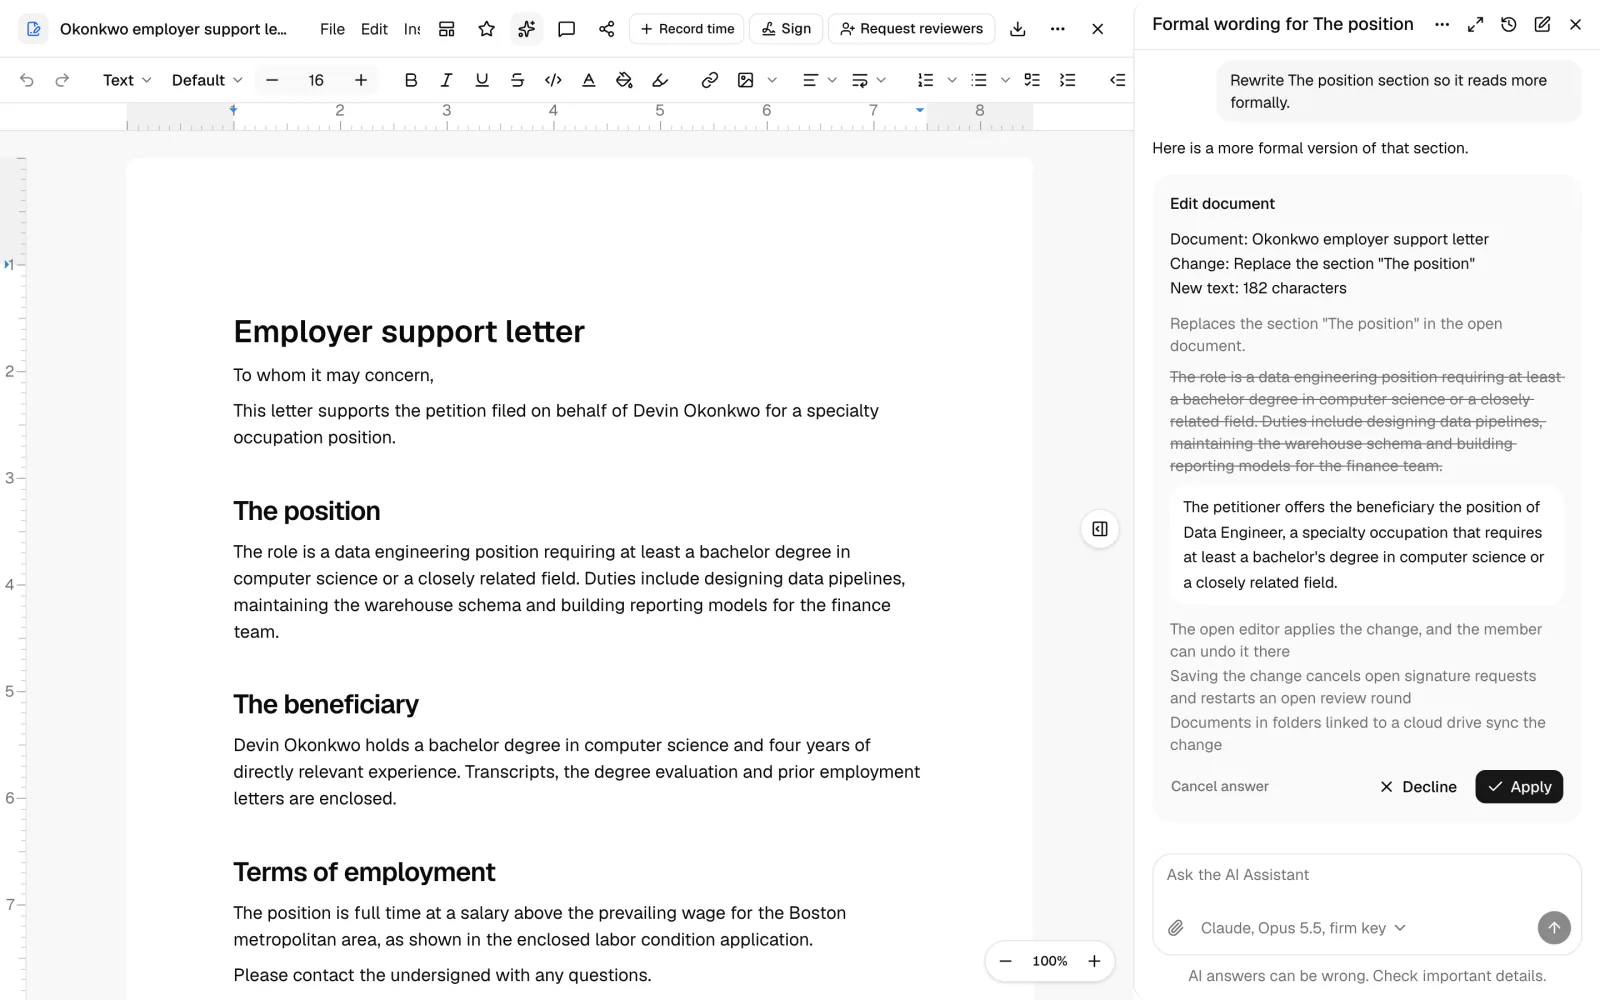The width and height of the screenshot is (1600, 1000).
Task: Toggle italic formatting
Action: [x=446, y=80]
